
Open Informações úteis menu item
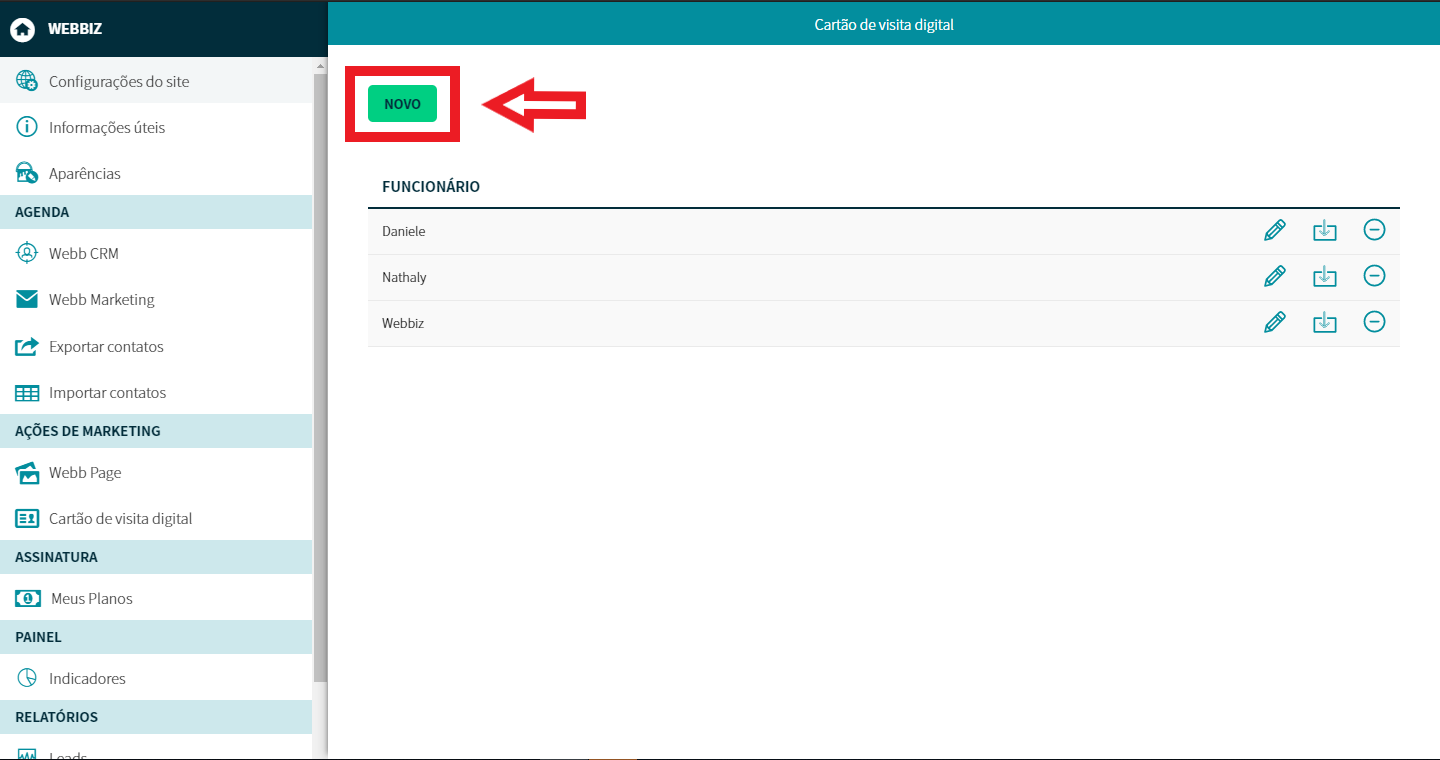[x=106, y=128]
